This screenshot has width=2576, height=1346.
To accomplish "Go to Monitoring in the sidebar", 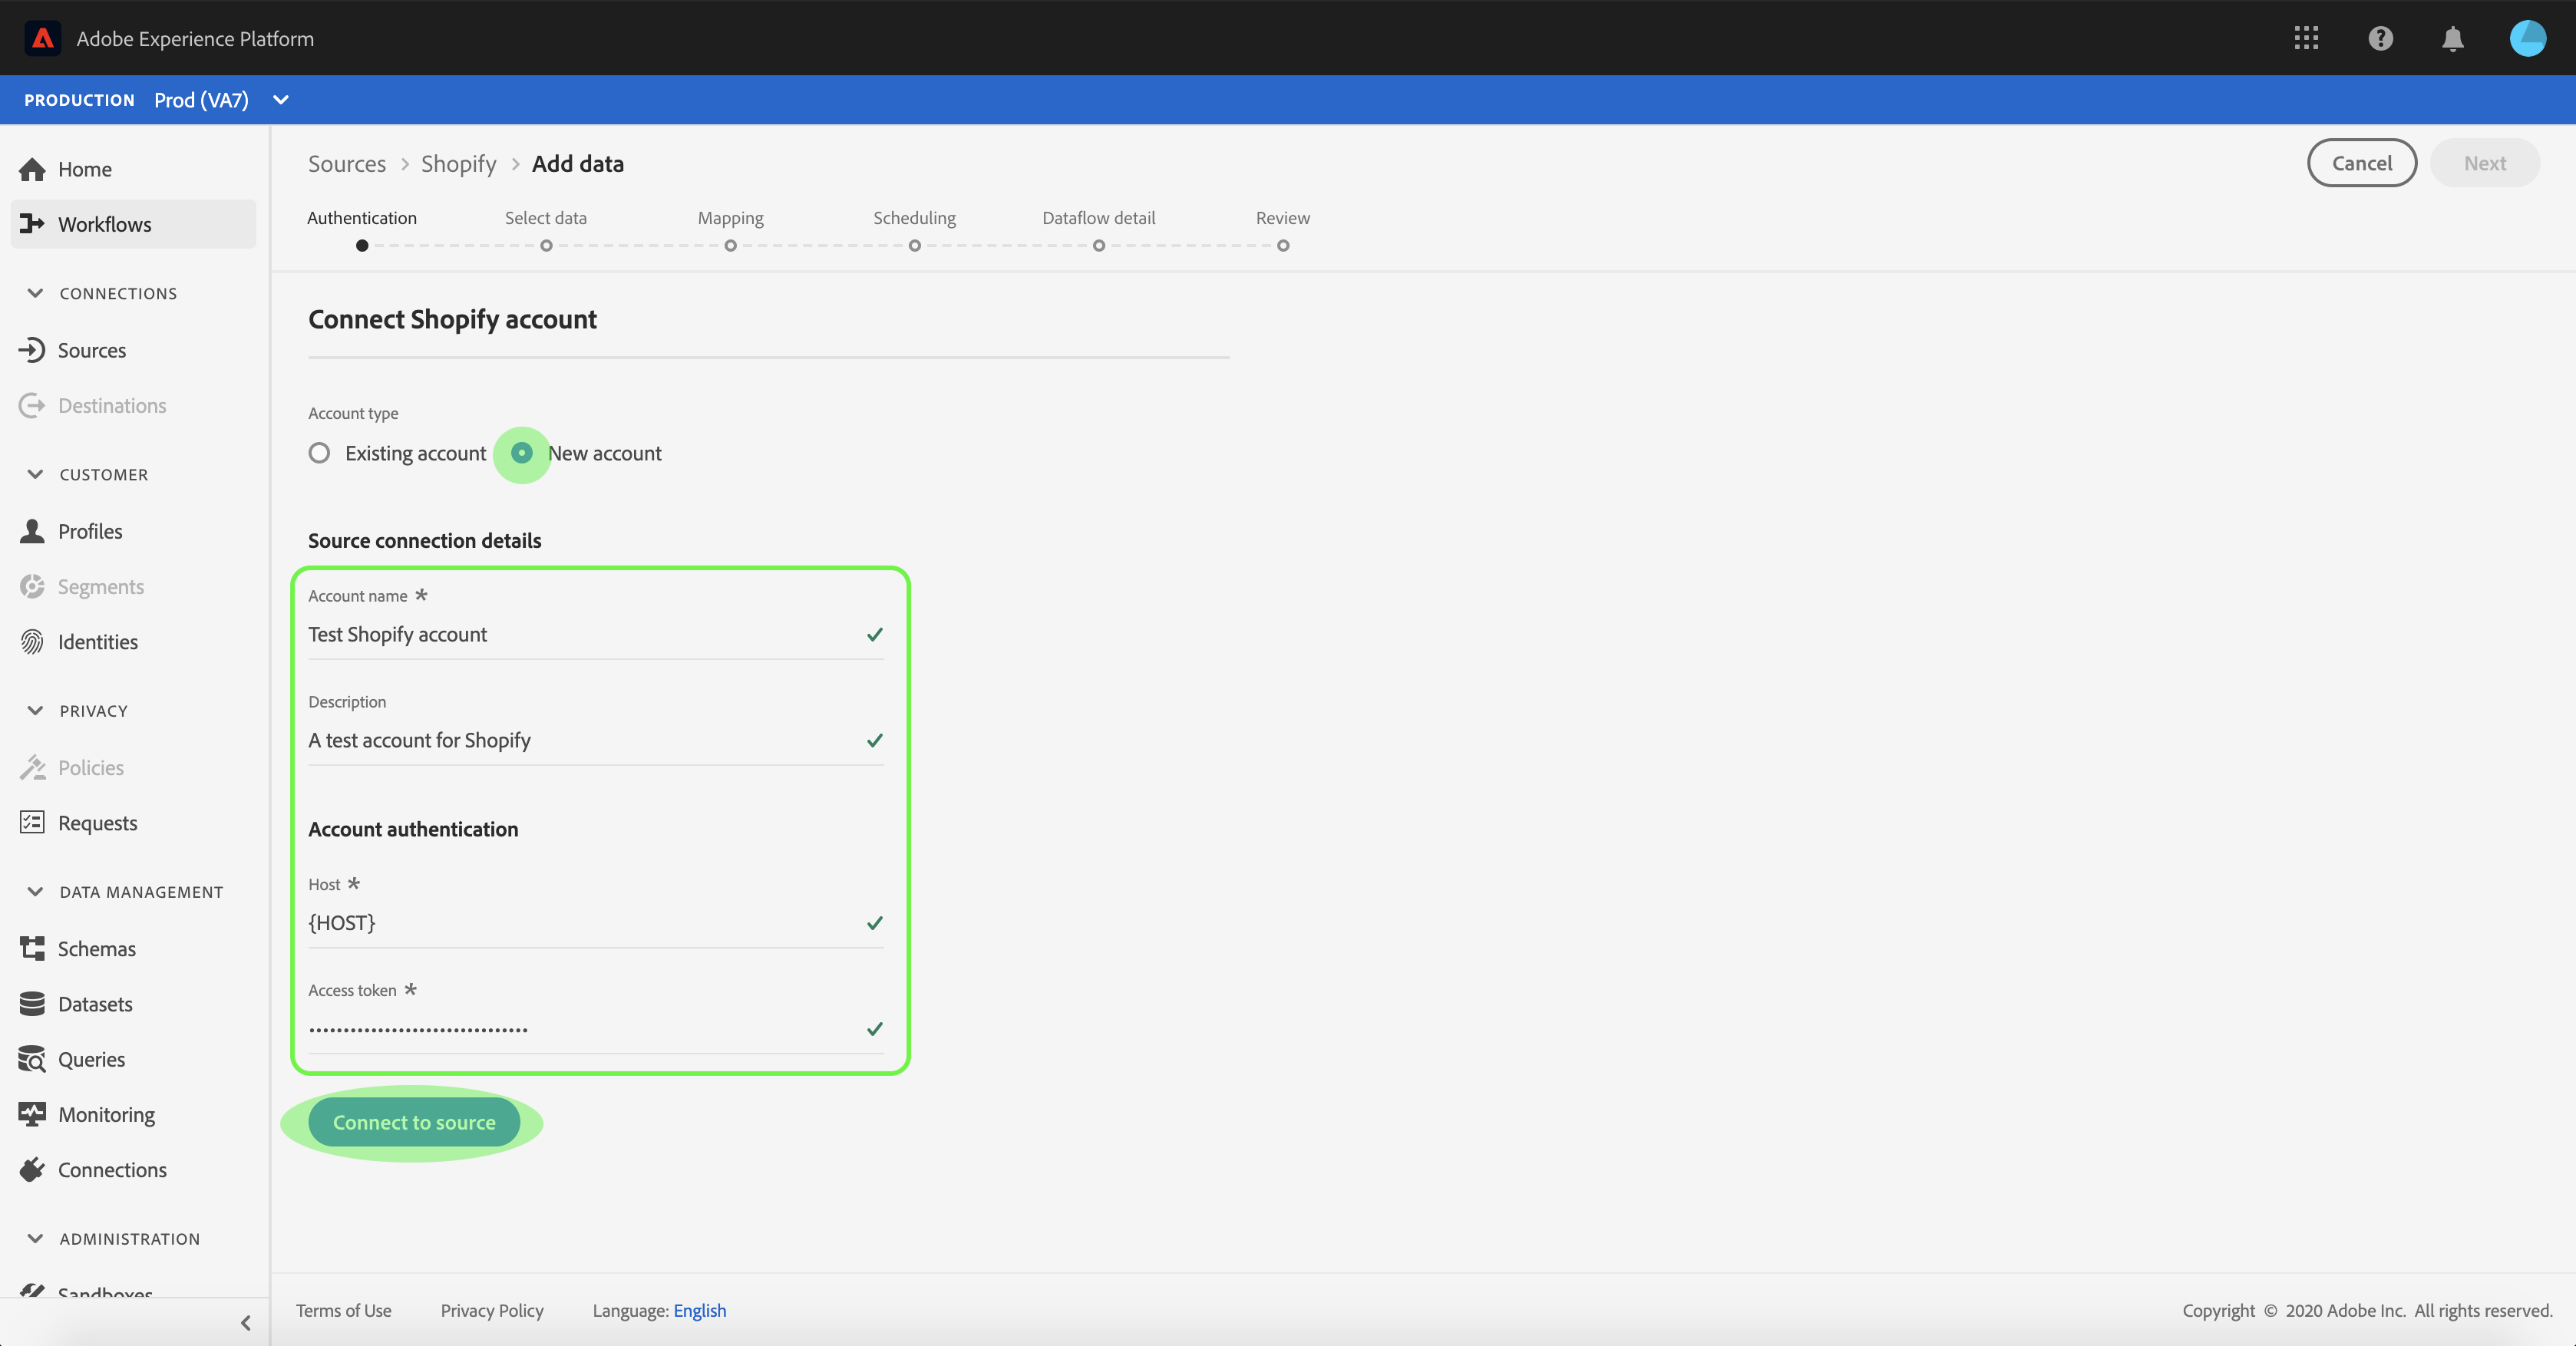I will coord(106,1114).
